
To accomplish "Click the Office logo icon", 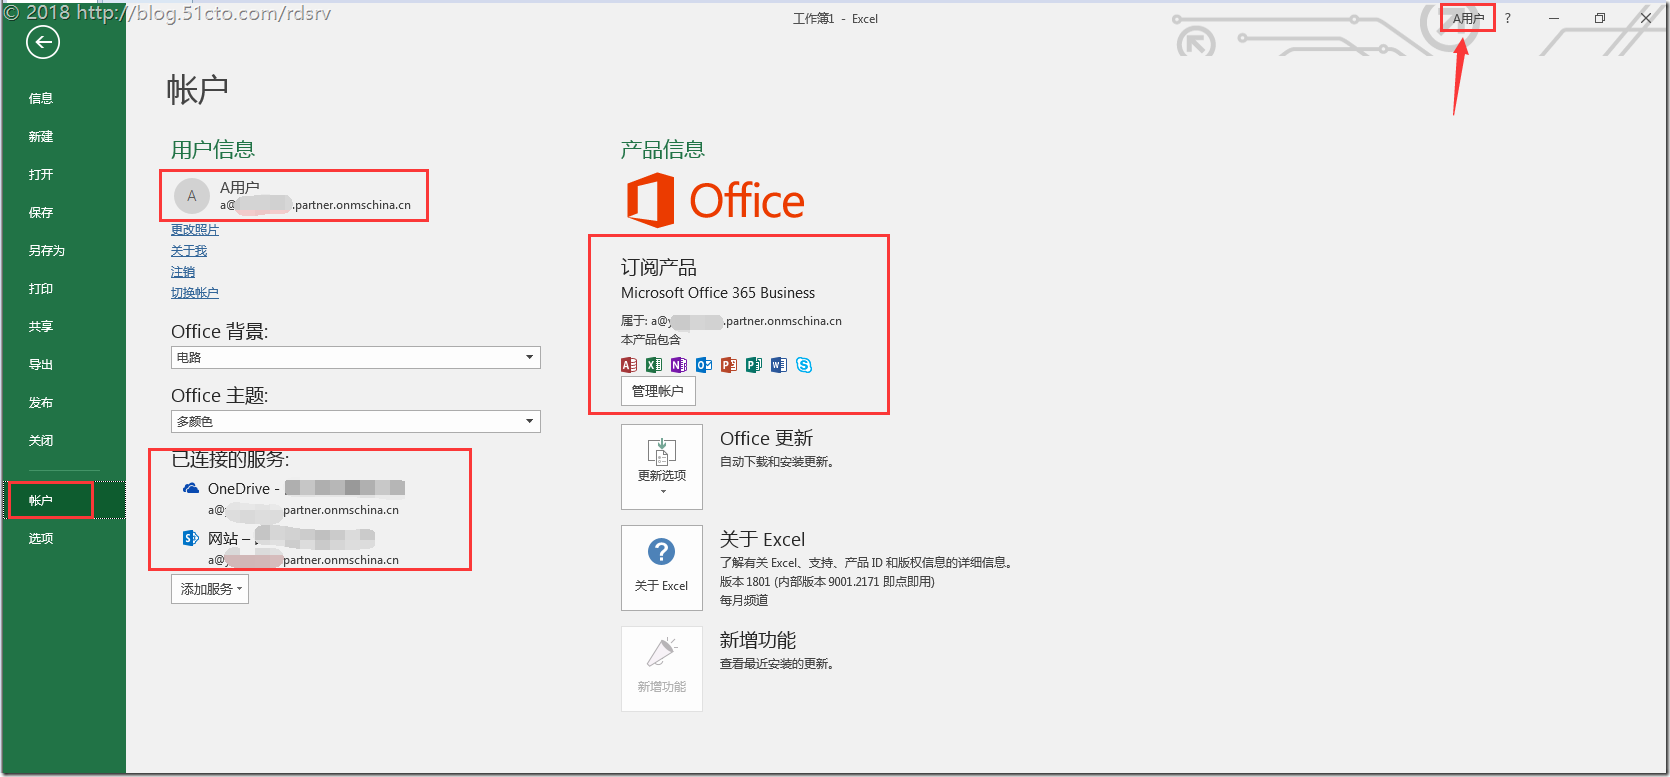I will click(x=650, y=200).
